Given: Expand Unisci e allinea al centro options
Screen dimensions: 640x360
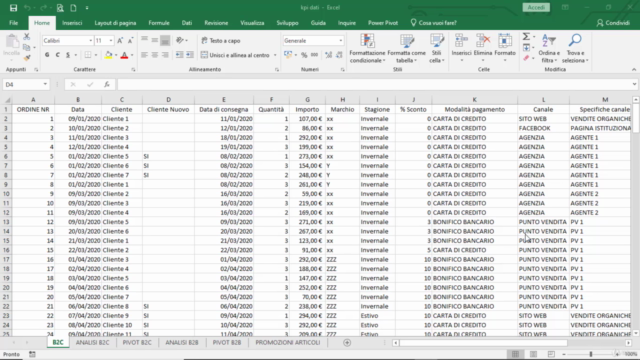Looking at the screenshot, I should coord(275,55).
